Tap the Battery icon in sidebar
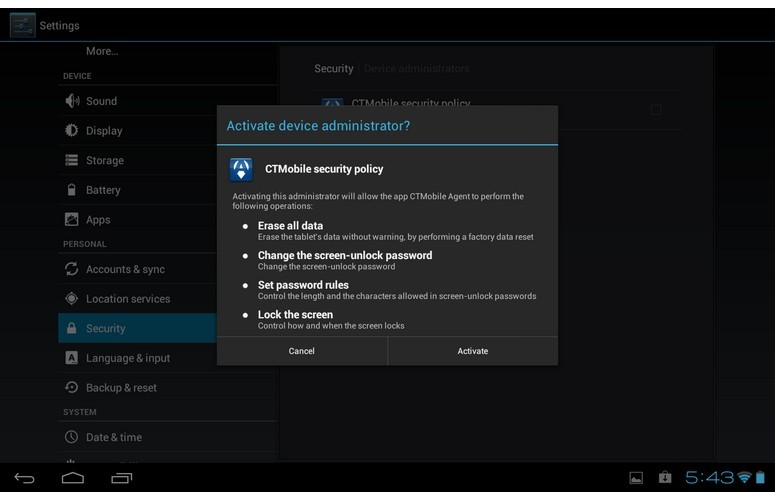775x500 pixels. [72, 190]
